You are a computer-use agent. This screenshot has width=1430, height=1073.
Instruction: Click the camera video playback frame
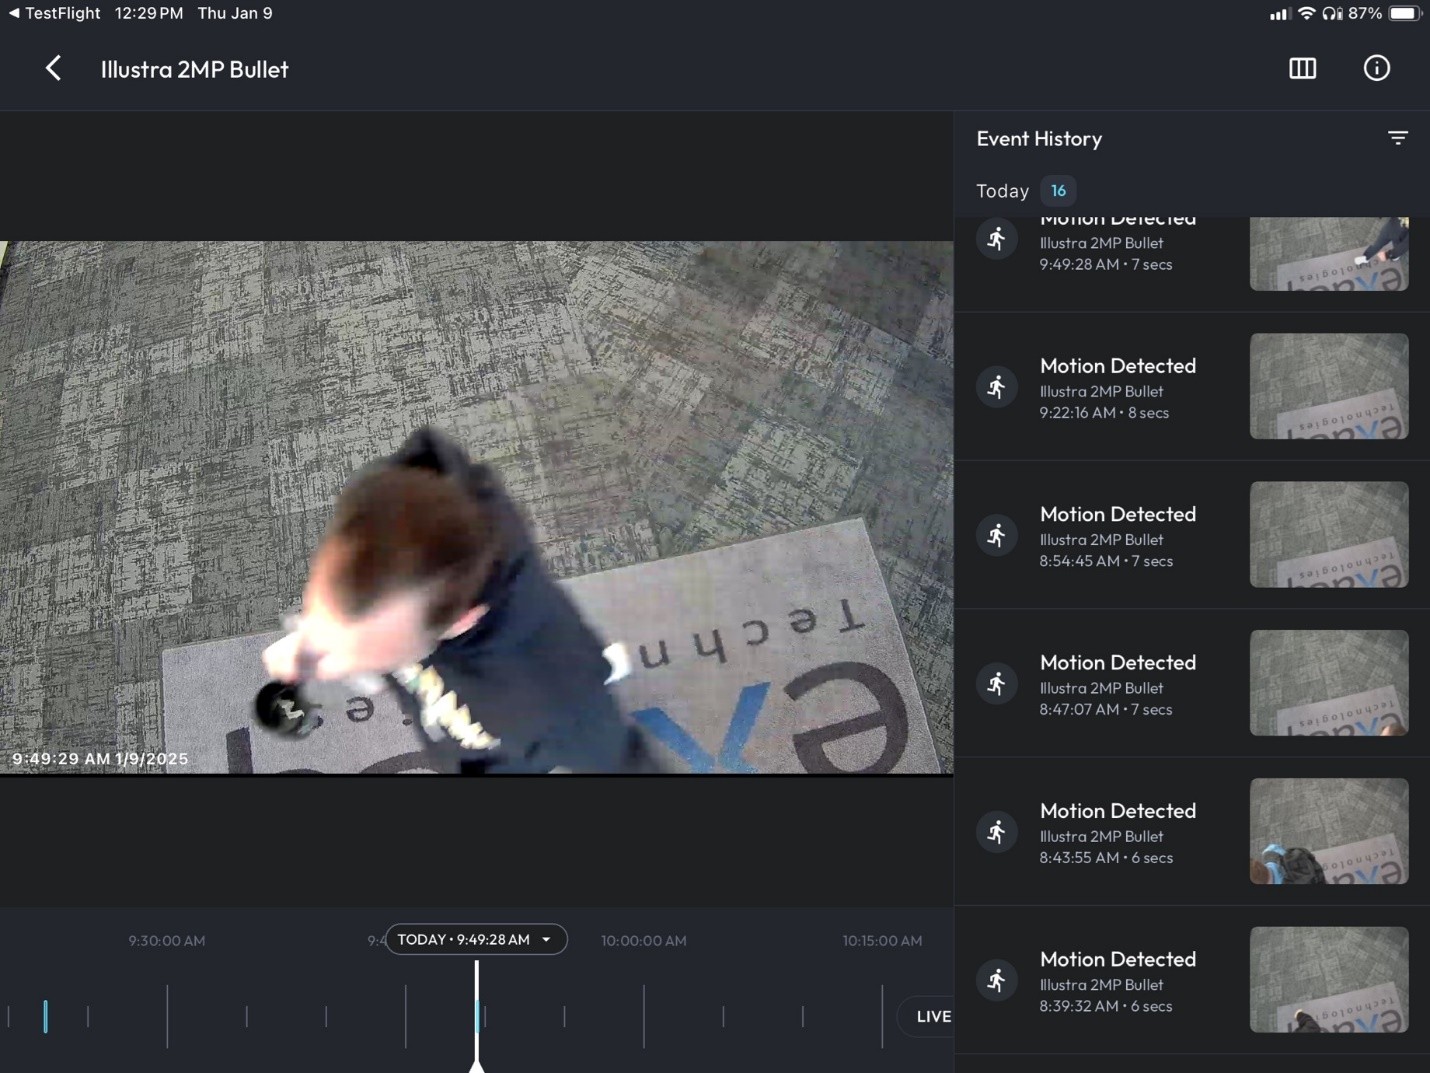[x=476, y=507]
